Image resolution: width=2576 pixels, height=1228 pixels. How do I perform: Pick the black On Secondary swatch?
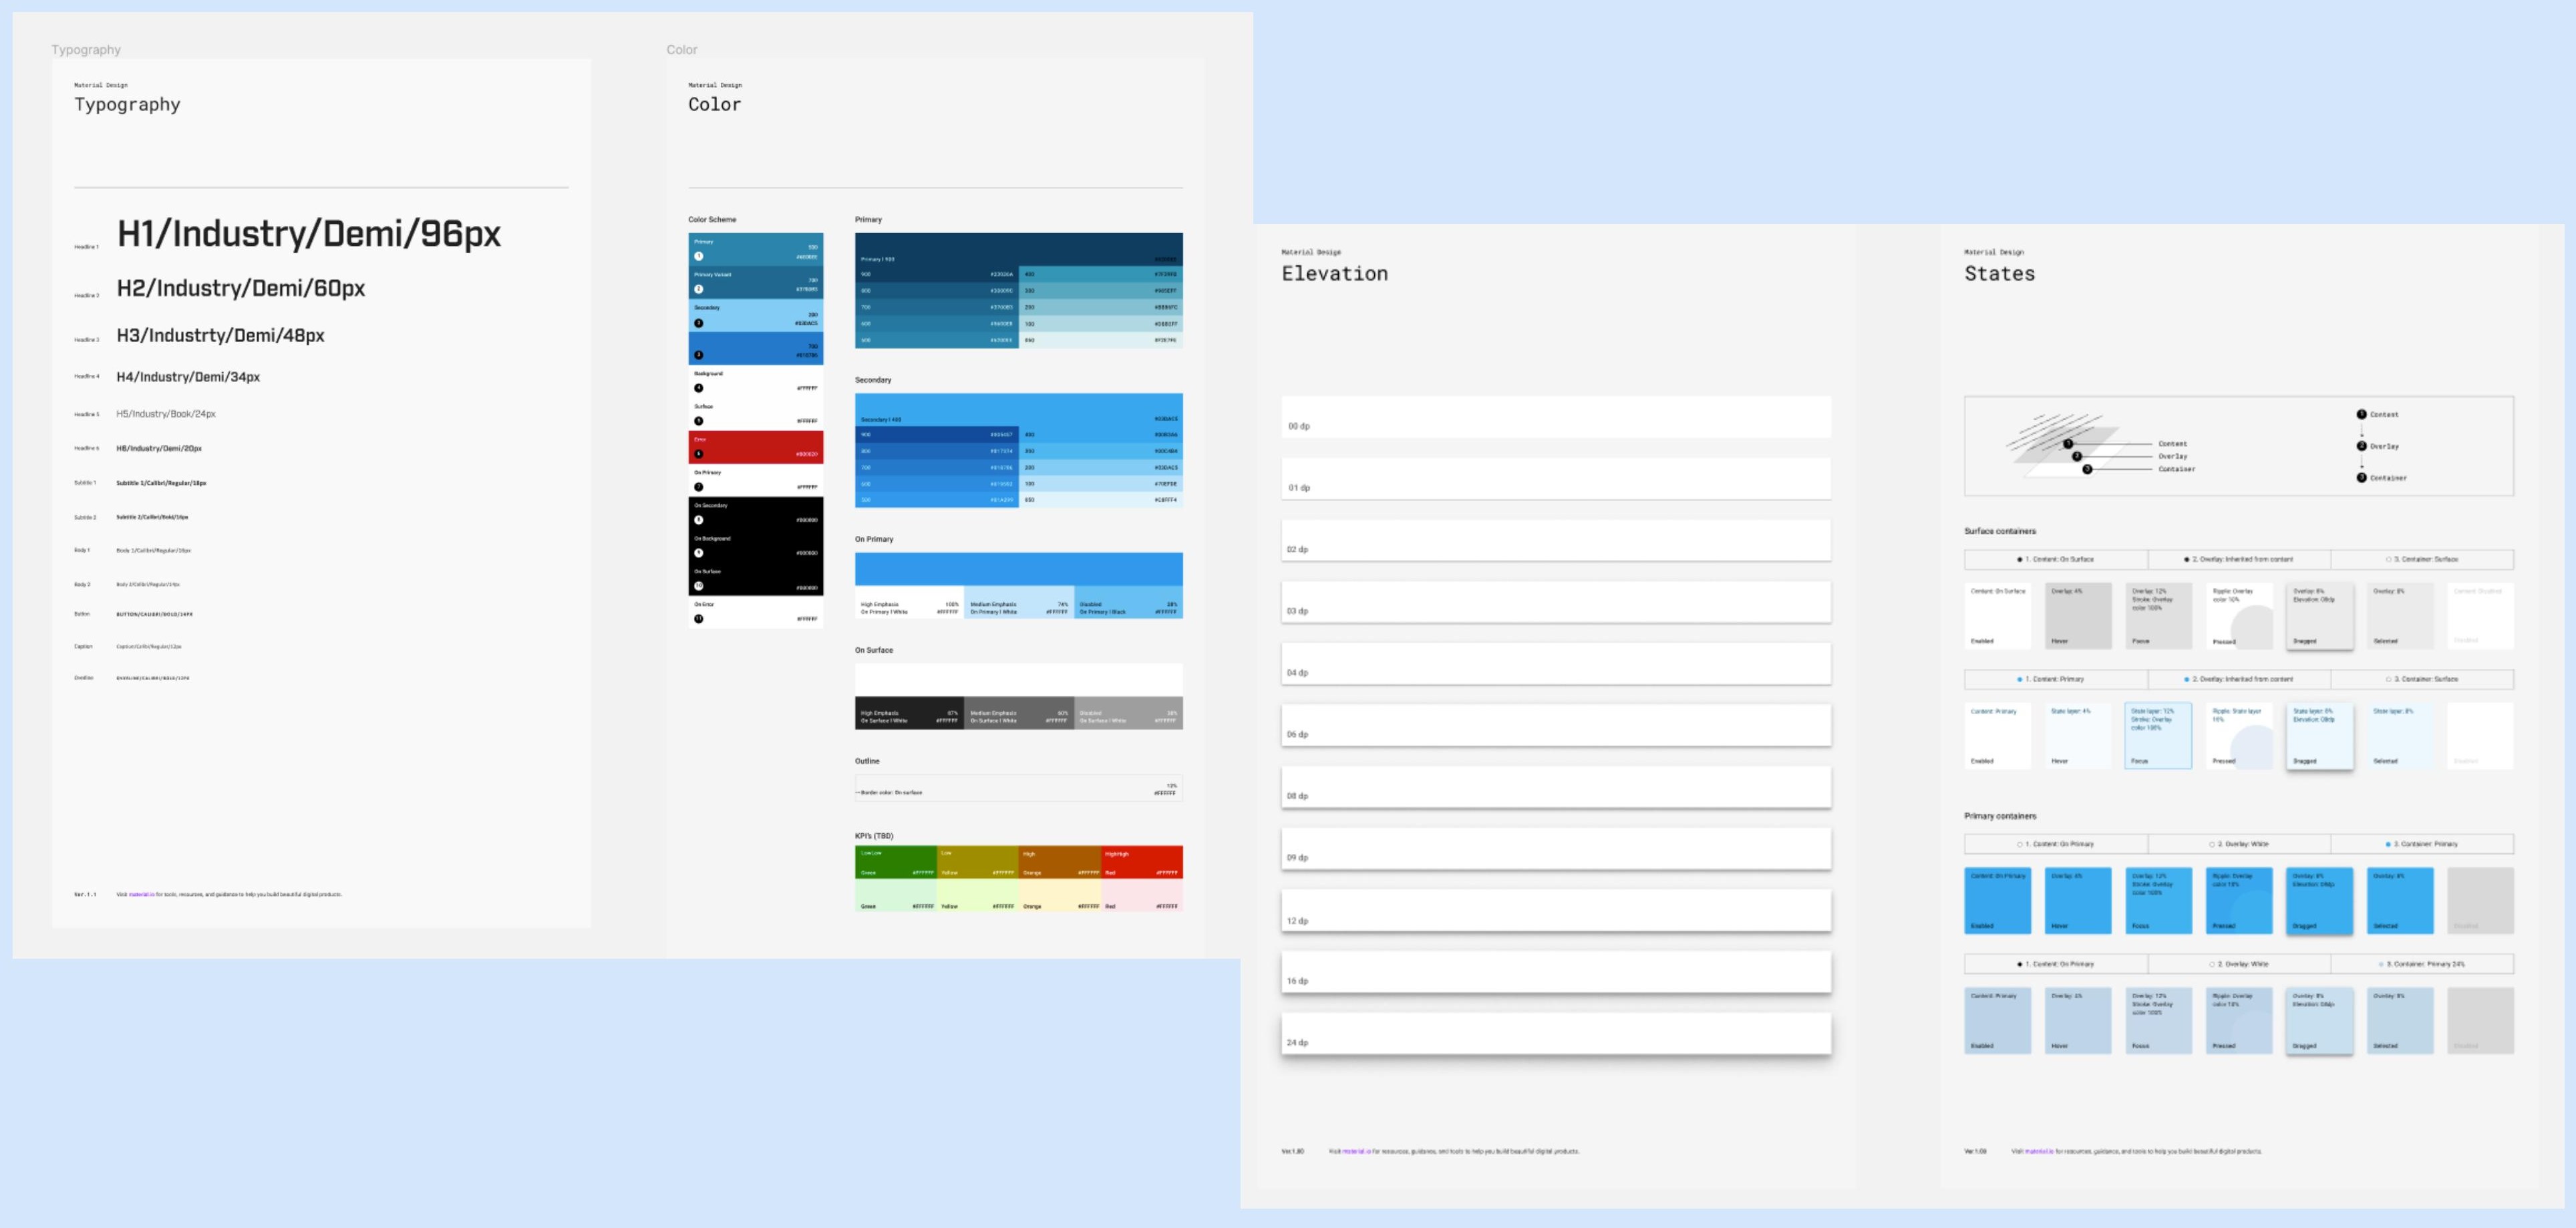click(x=756, y=513)
